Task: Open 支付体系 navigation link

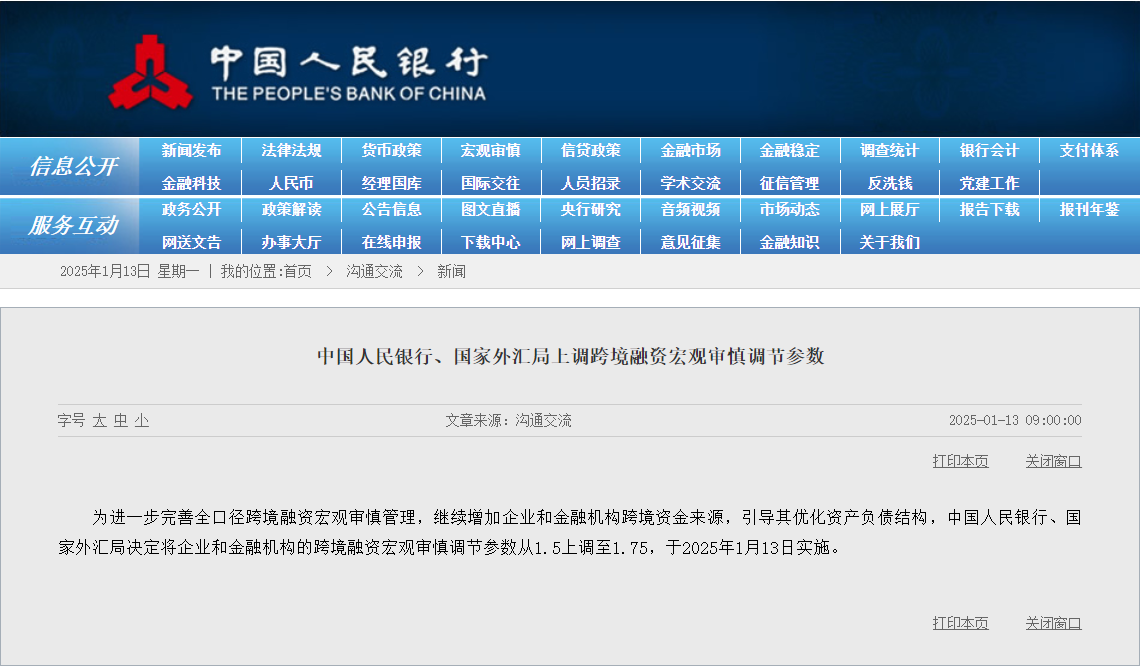Action: tap(1089, 151)
